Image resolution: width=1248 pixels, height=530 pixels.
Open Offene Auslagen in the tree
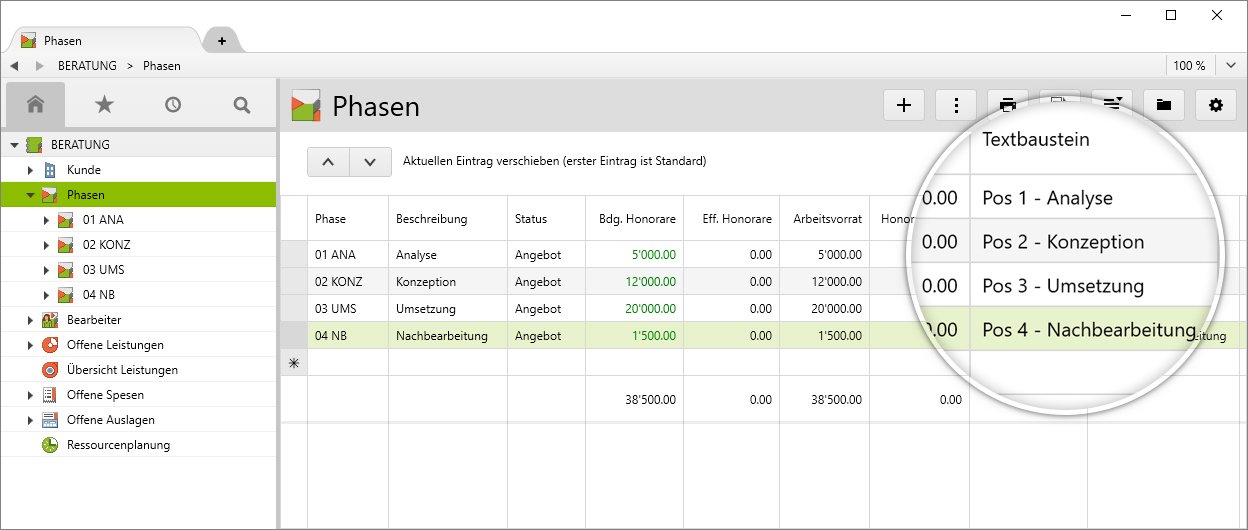tap(110, 420)
